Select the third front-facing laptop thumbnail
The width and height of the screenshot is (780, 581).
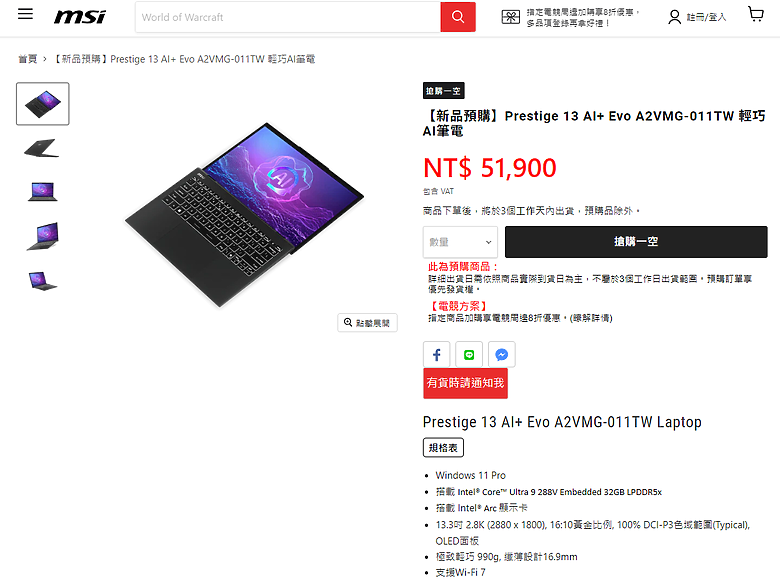click(x=43, y=192)
